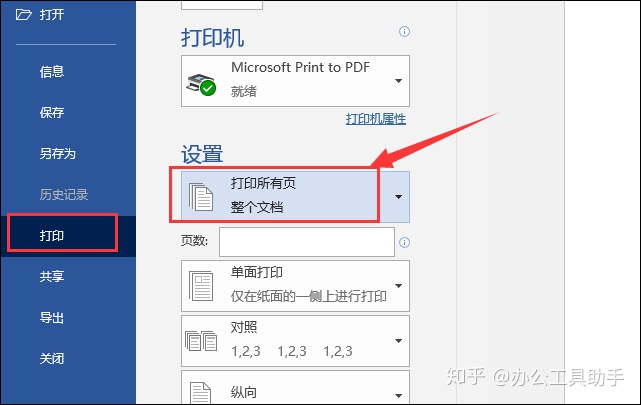Click into the 页数 input field
Image resolution: width=641 pixels, height=405 pixels.
[x=307, y=242]
